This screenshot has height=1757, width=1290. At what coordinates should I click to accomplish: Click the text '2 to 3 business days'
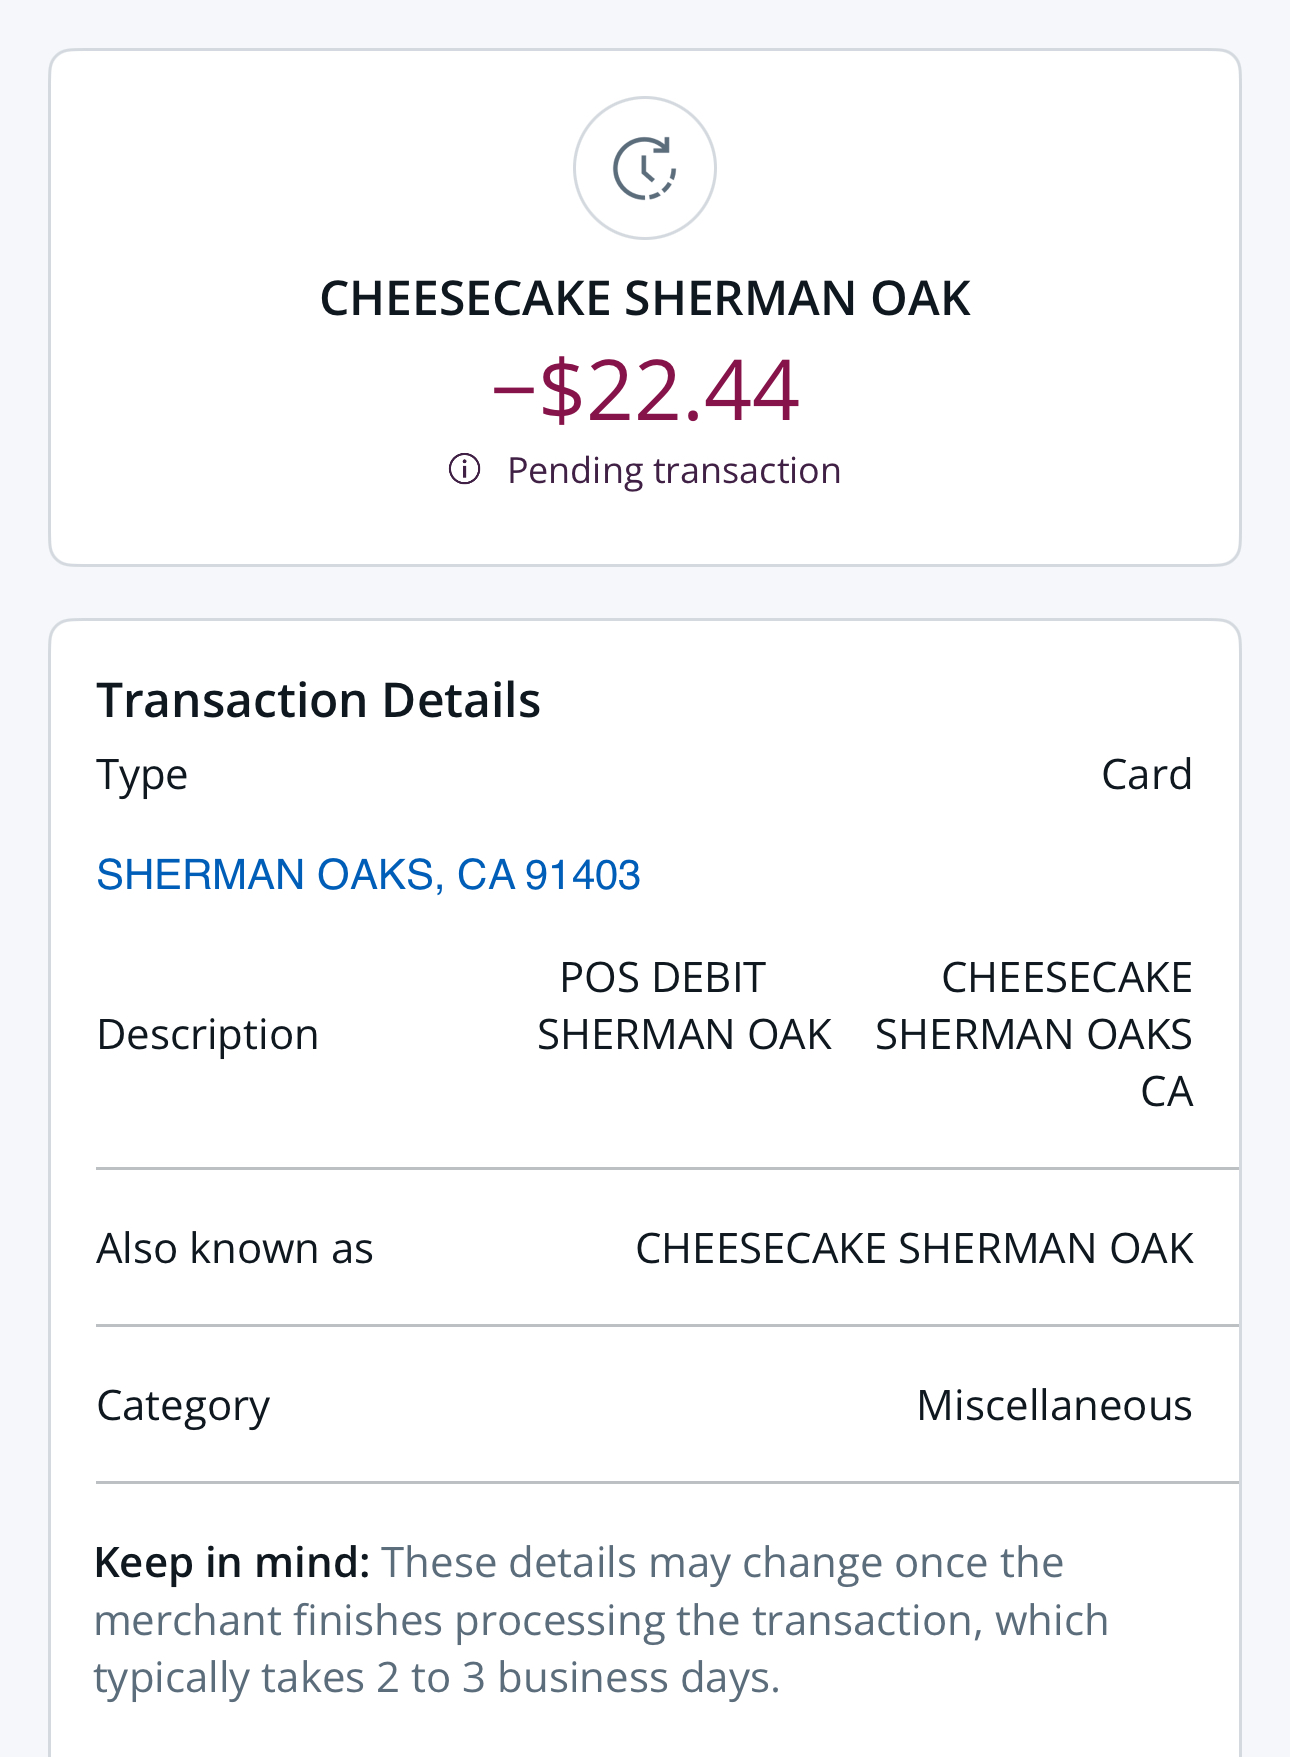pos(576,1678)
